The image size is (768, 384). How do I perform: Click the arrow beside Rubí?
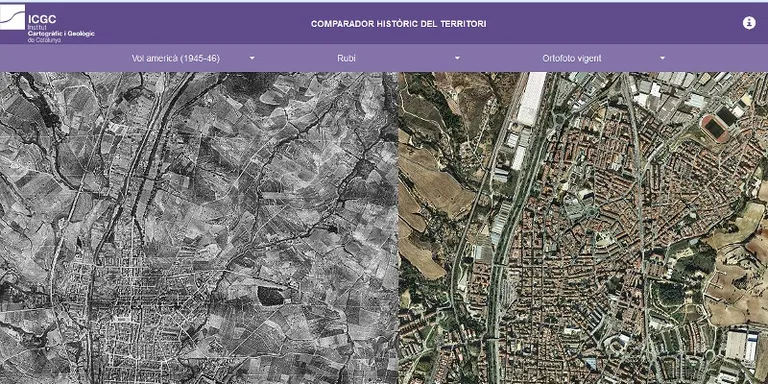tap(457, 58)
